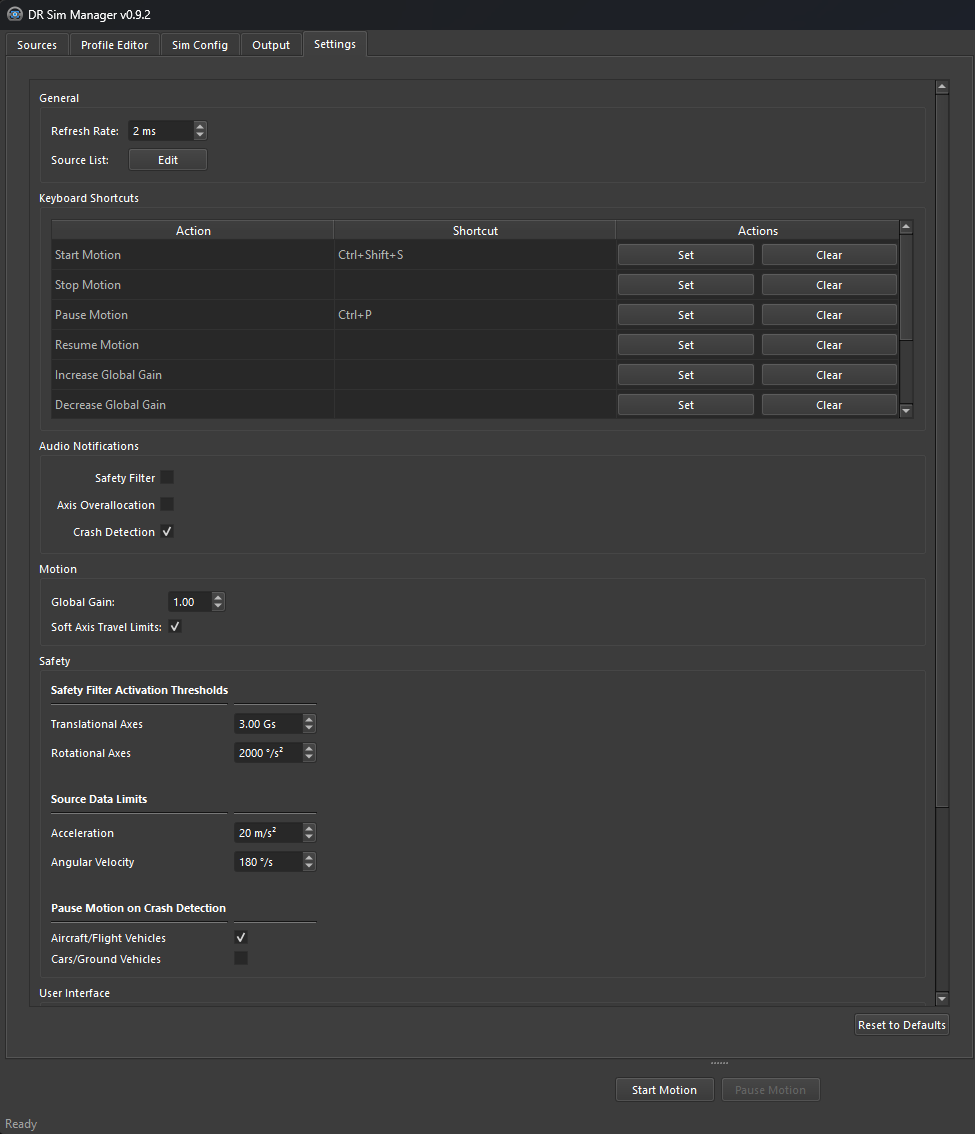Click the Translational Axes value field
This screenshot has width=975, height=1134.
(x=268, y=724)
